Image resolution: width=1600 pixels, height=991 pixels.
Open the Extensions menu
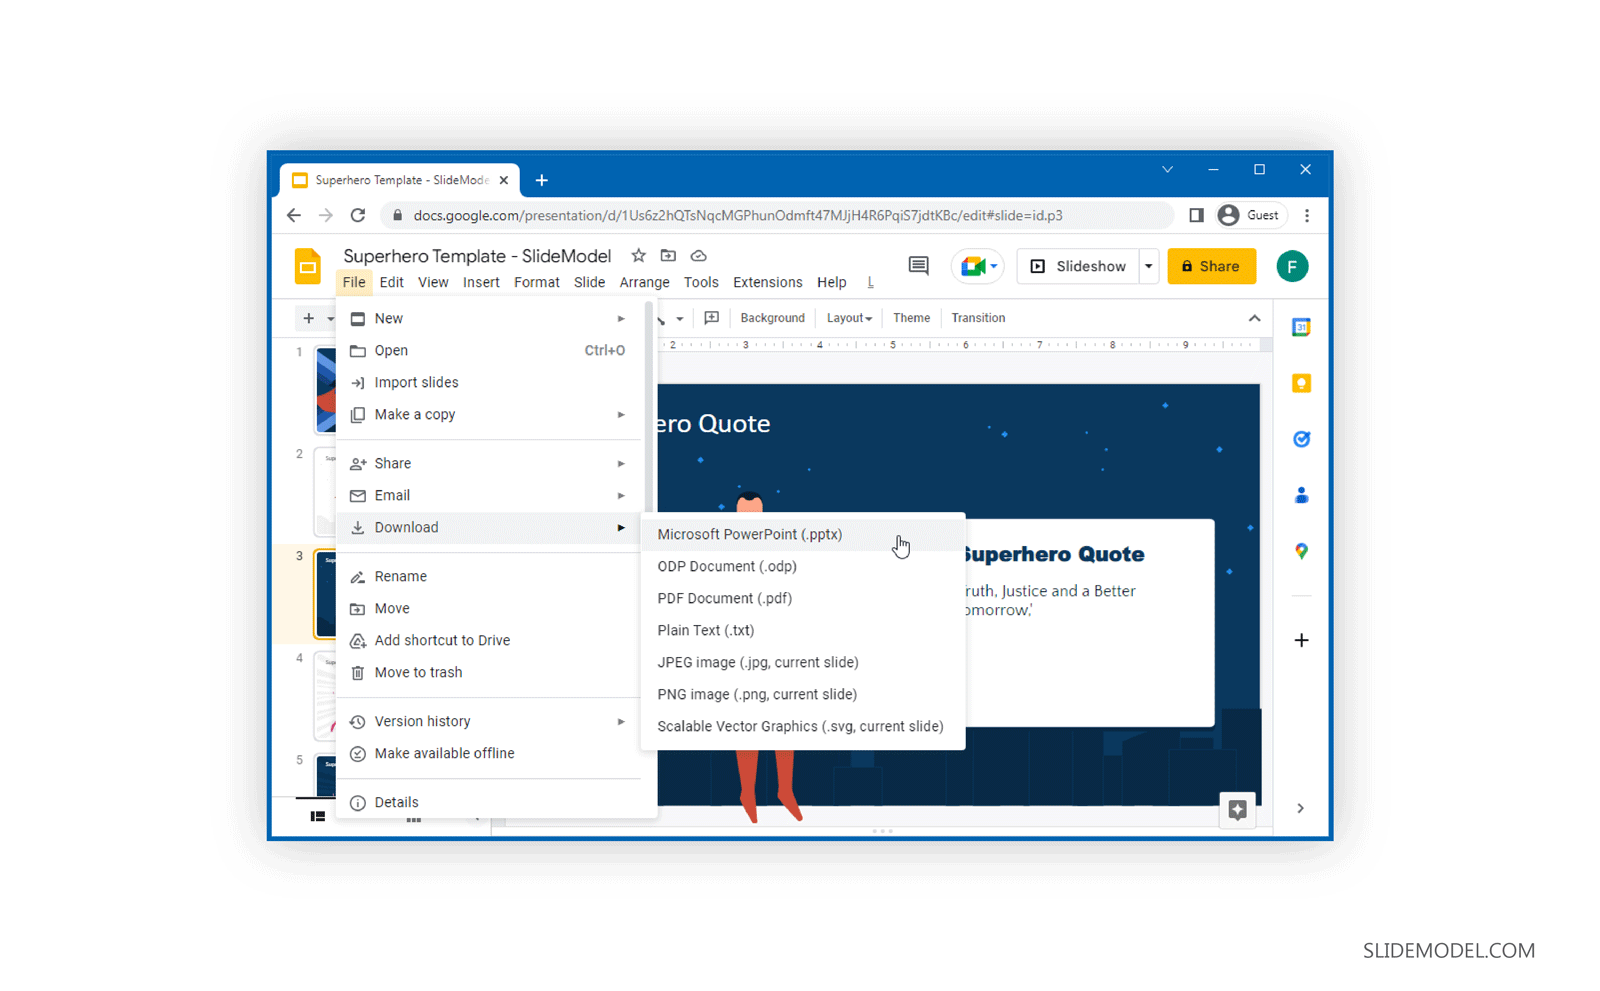(x=767, y=282)
